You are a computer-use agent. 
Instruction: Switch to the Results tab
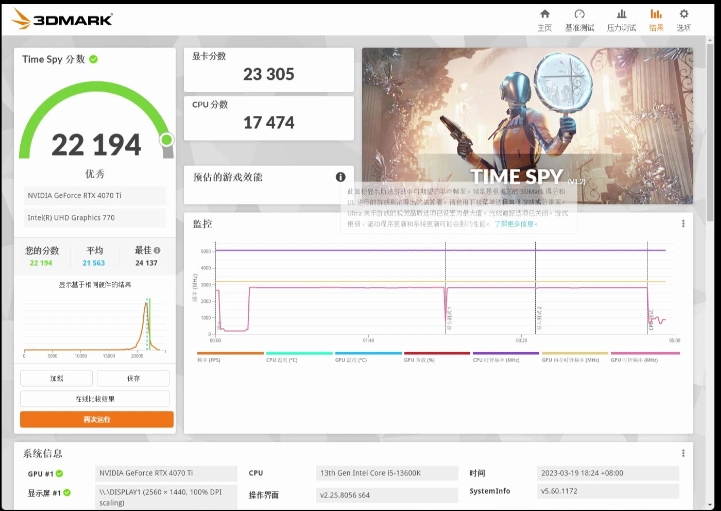pos(656,19)
